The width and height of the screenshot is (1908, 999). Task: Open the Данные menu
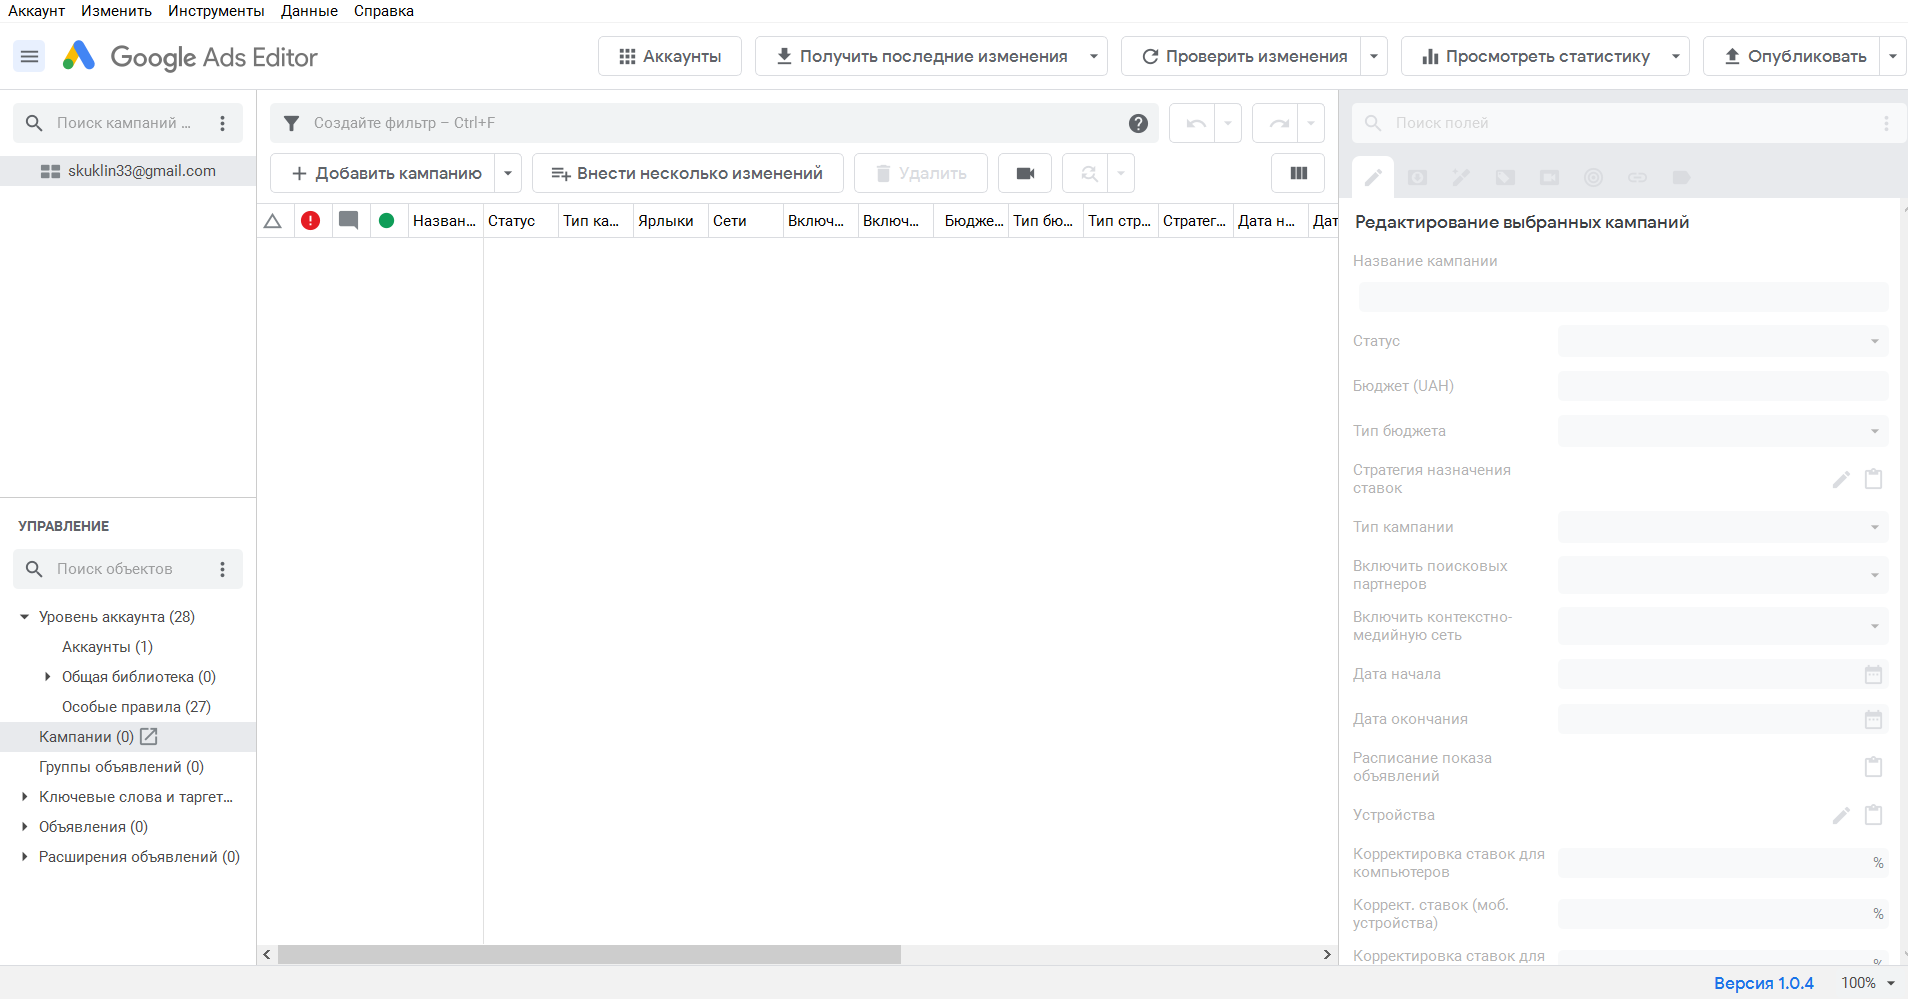point(309,11)
